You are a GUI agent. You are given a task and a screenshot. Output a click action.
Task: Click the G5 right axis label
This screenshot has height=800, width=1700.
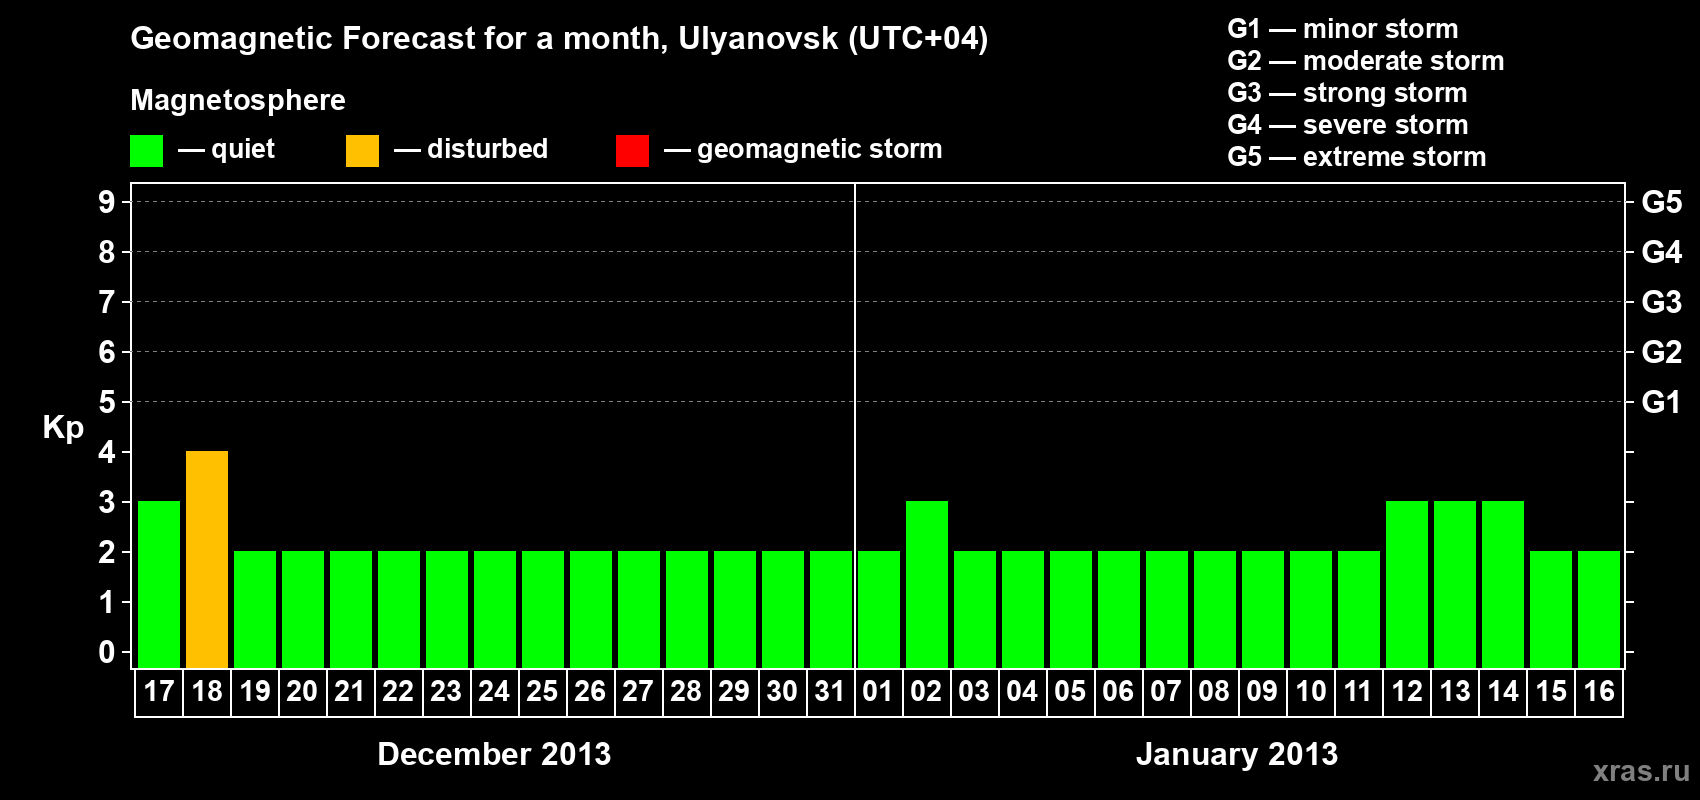[x=1662, y=202]
